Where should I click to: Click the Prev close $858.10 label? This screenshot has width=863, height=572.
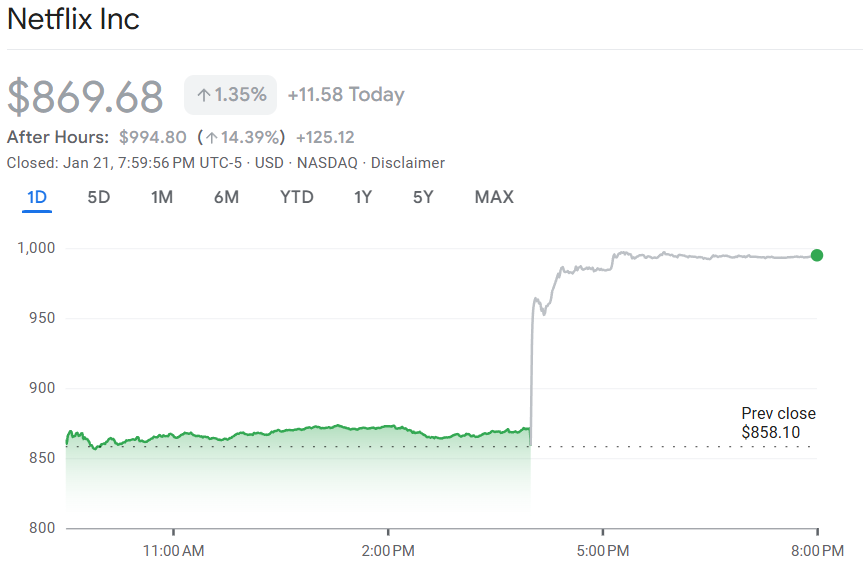click(778, 422)
